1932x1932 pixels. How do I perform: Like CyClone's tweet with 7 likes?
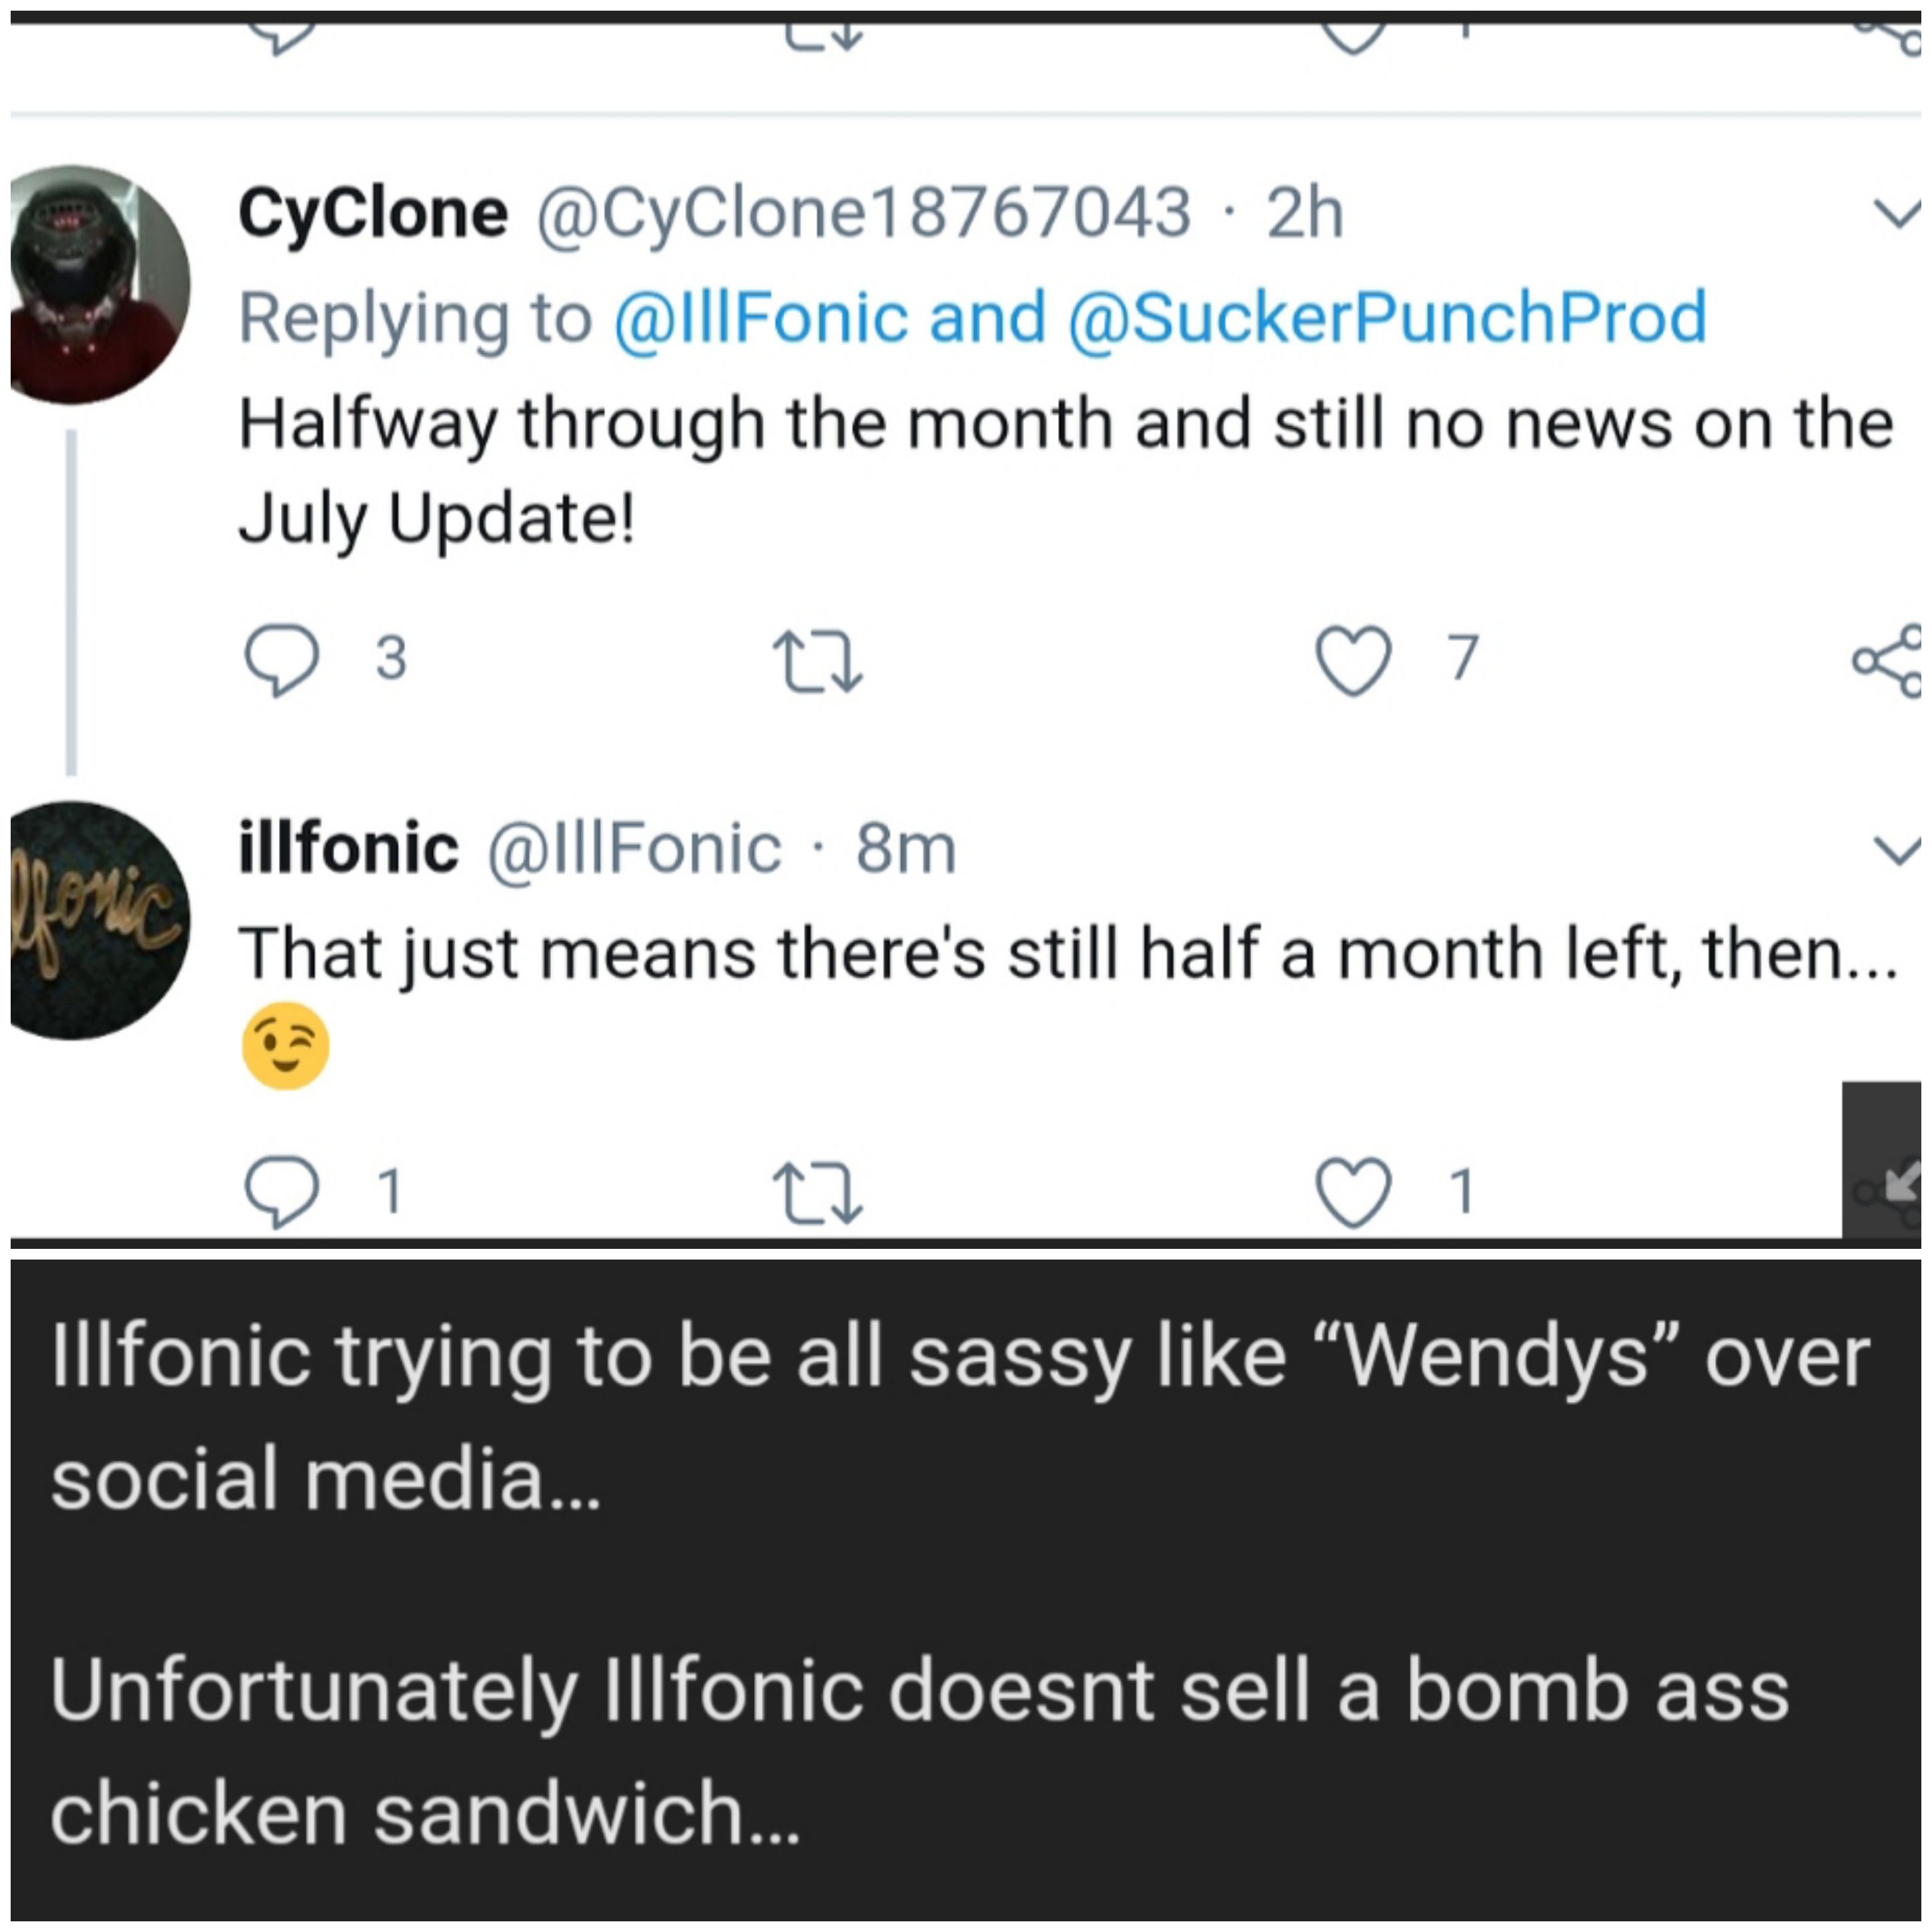click(1353, 661)
